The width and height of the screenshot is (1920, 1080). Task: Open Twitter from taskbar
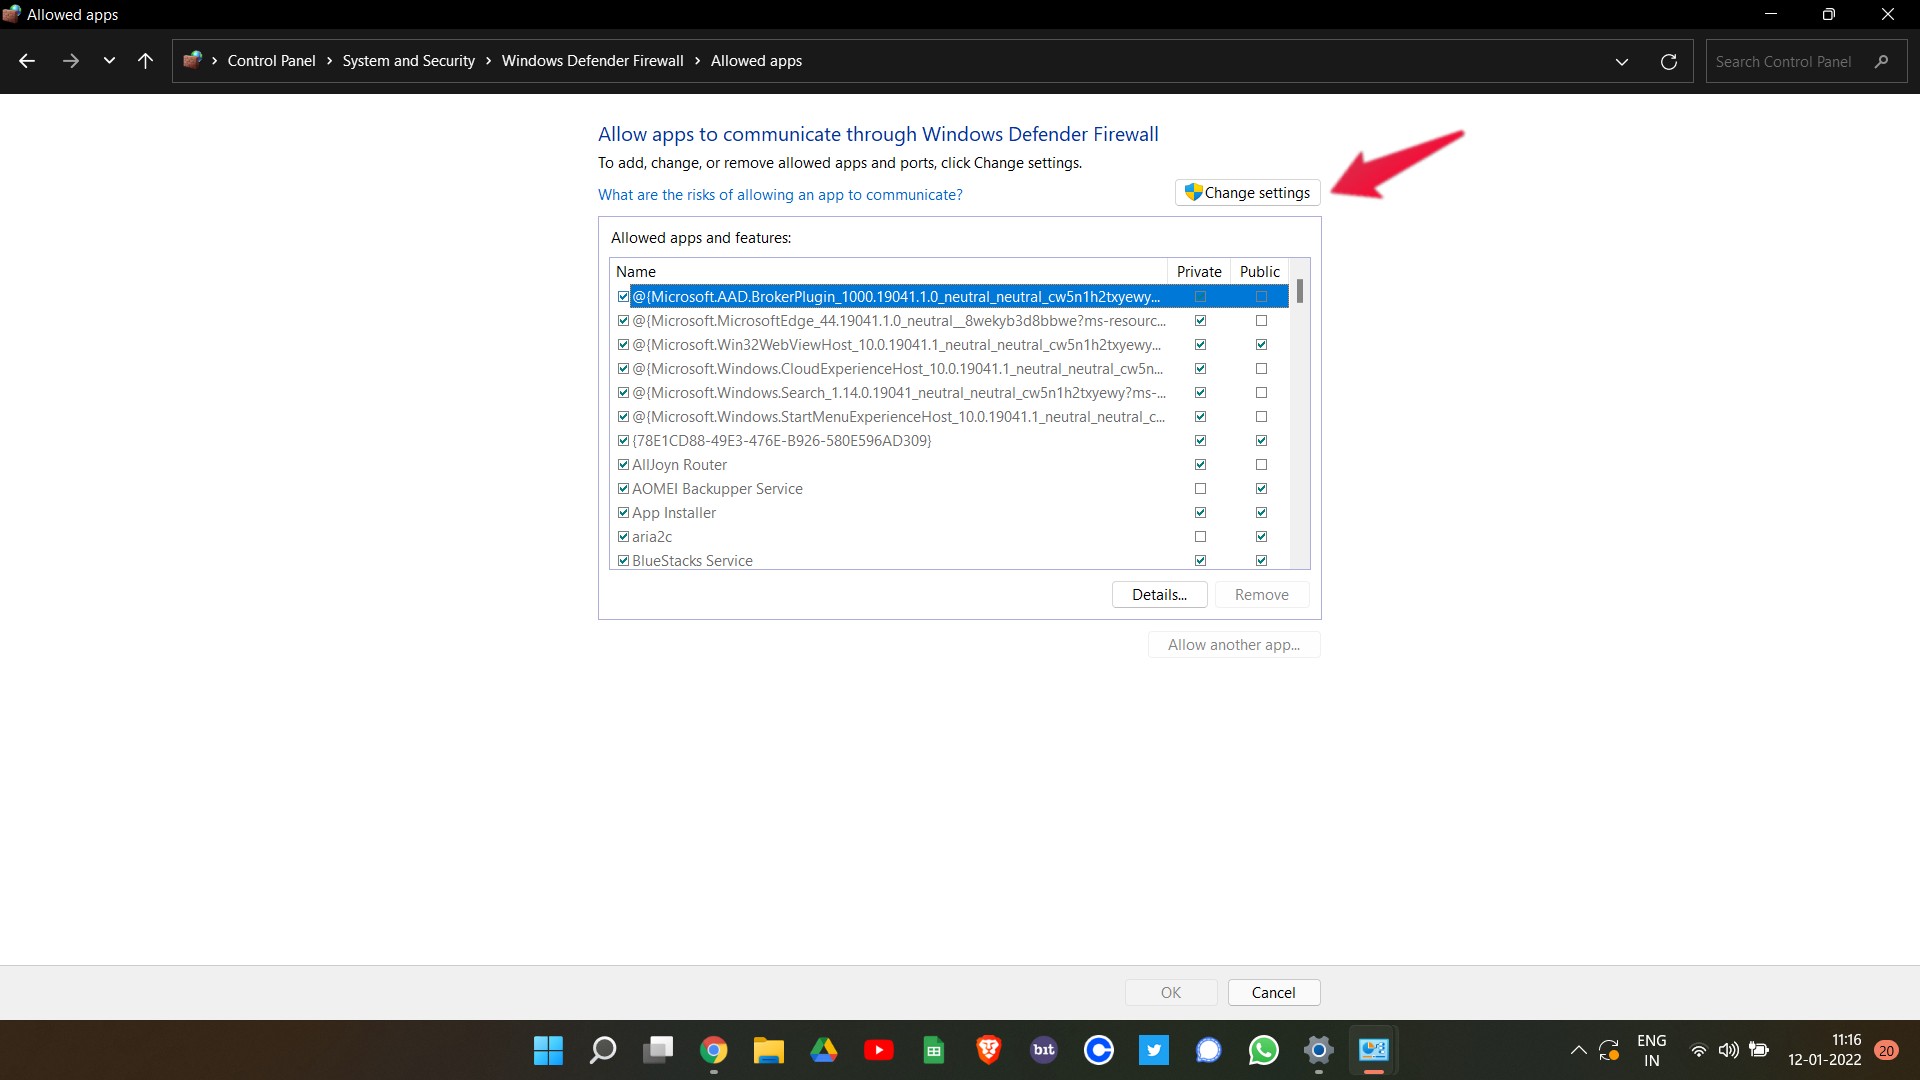pos(1153,1050)
